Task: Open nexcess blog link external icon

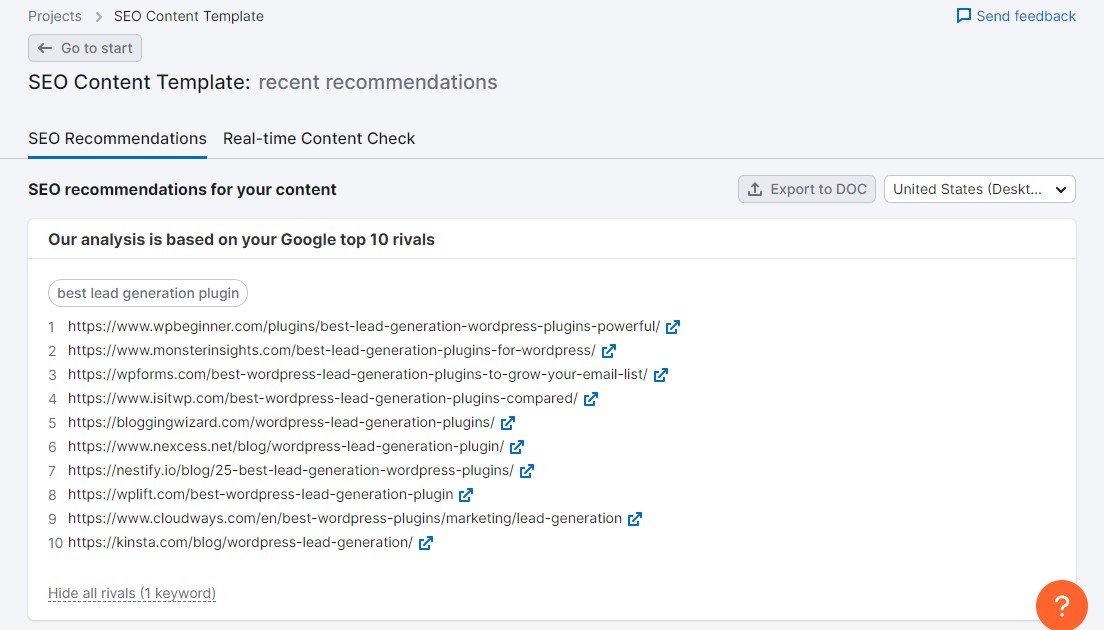Action: point(517,446)
